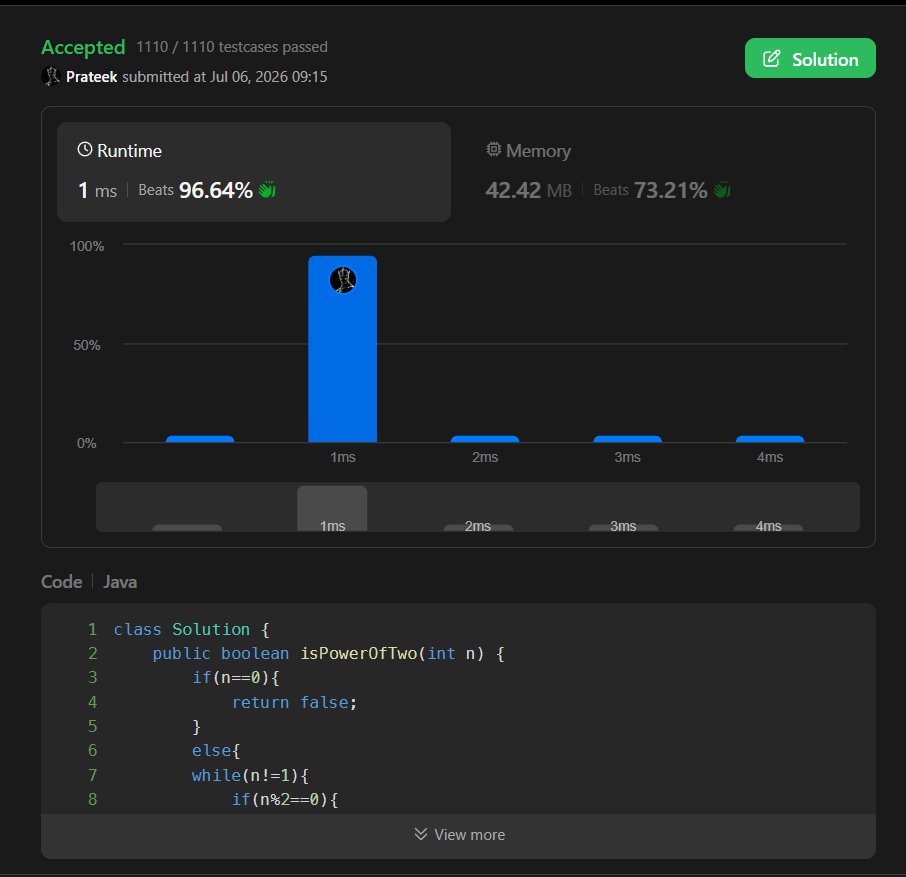
Task: Click code line 'if(n==0){'
Action: (236, 677)
